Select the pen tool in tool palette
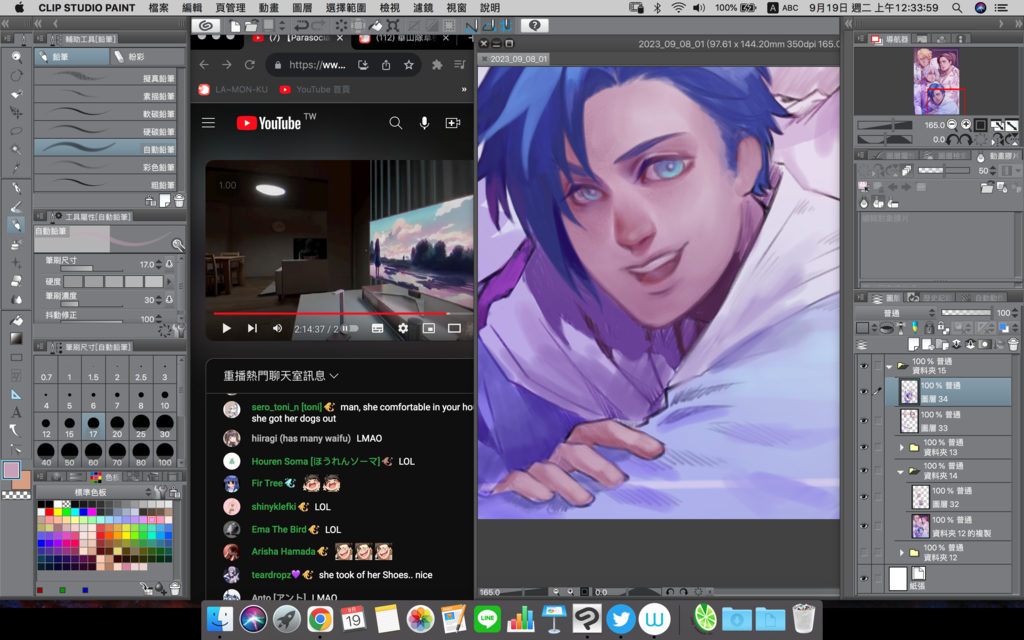1024x640 pixels. (16, 188)
